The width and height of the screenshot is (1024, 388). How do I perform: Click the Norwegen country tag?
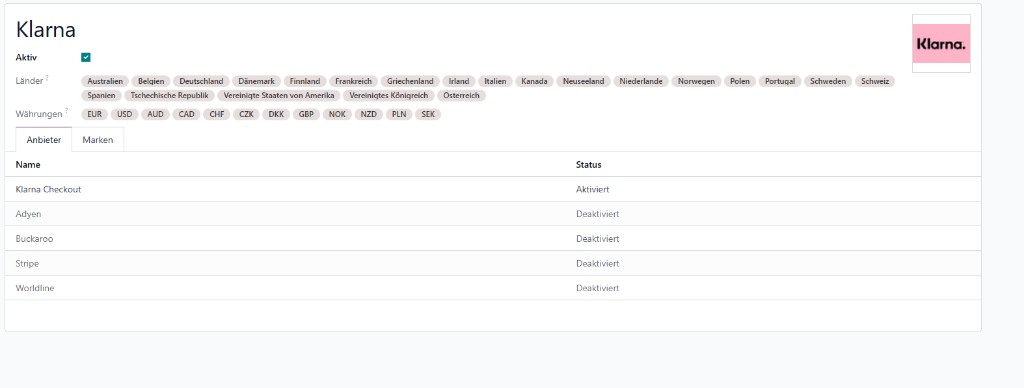(x=696, y=82)
